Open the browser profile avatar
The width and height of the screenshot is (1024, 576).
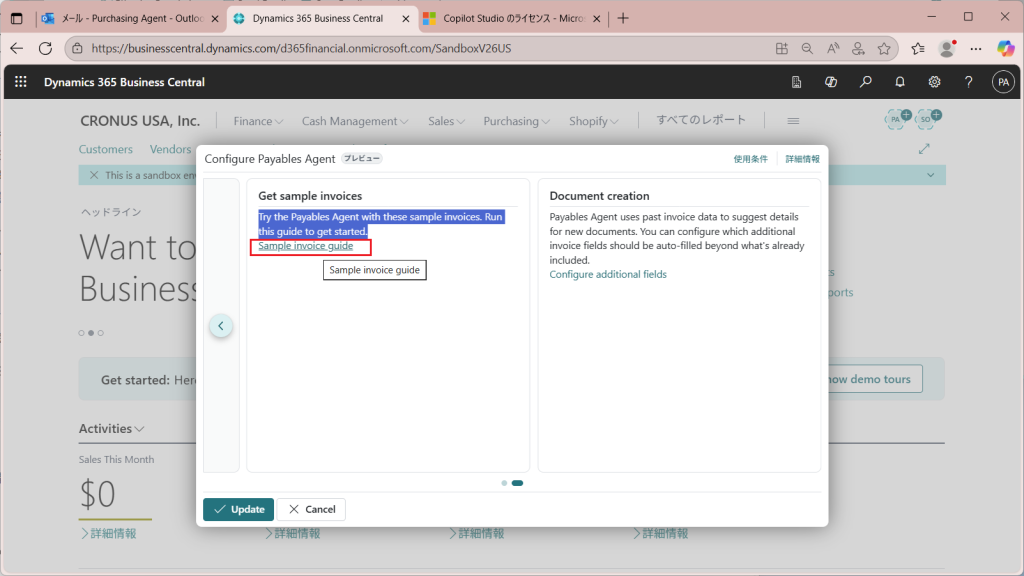click(946, 48)
